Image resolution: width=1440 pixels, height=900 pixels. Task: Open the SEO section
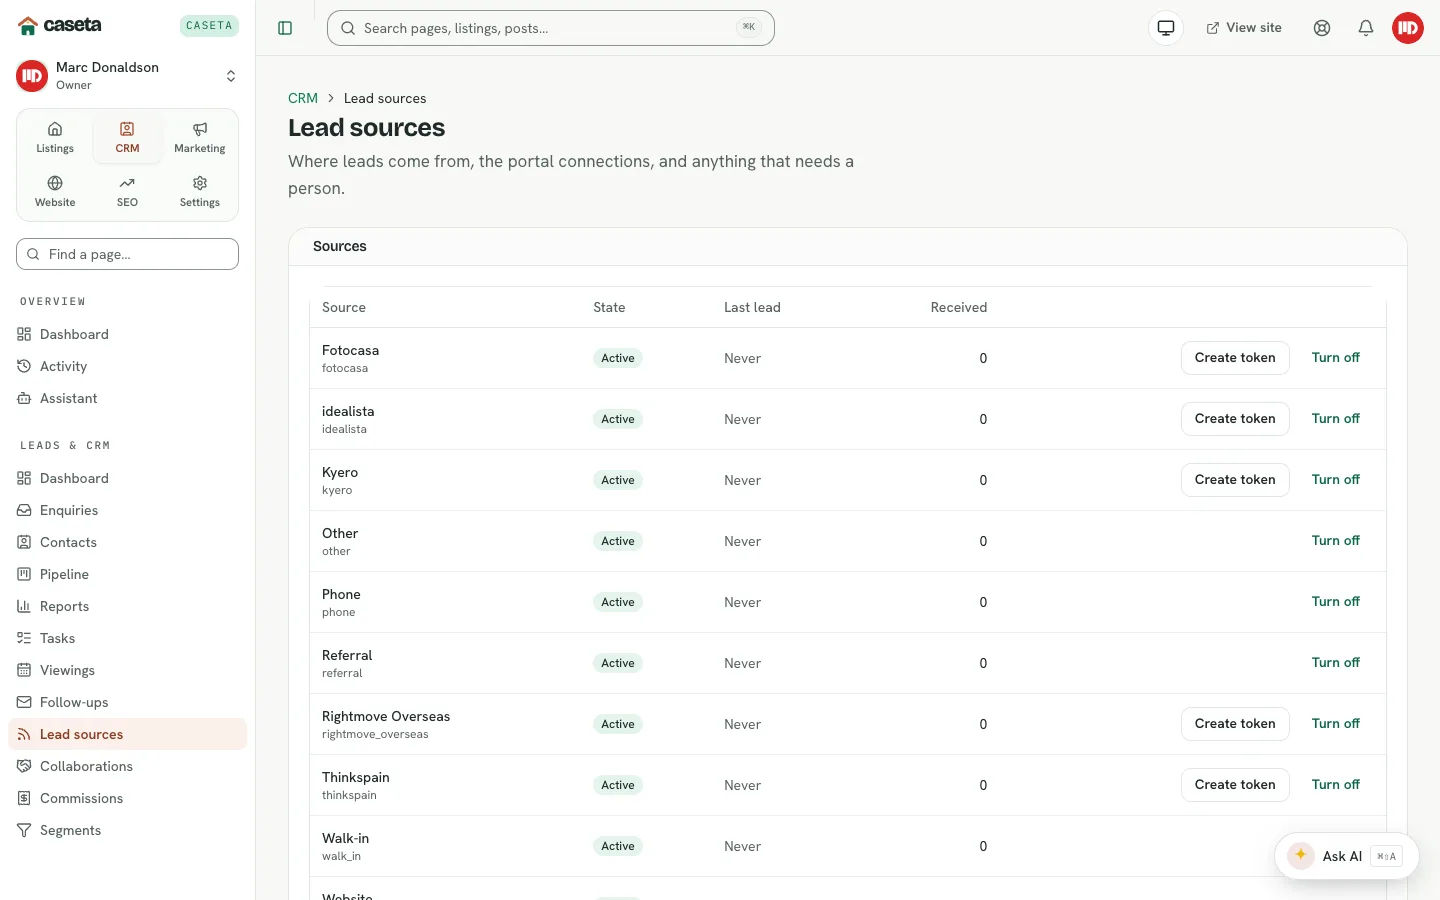coord(127,192)
